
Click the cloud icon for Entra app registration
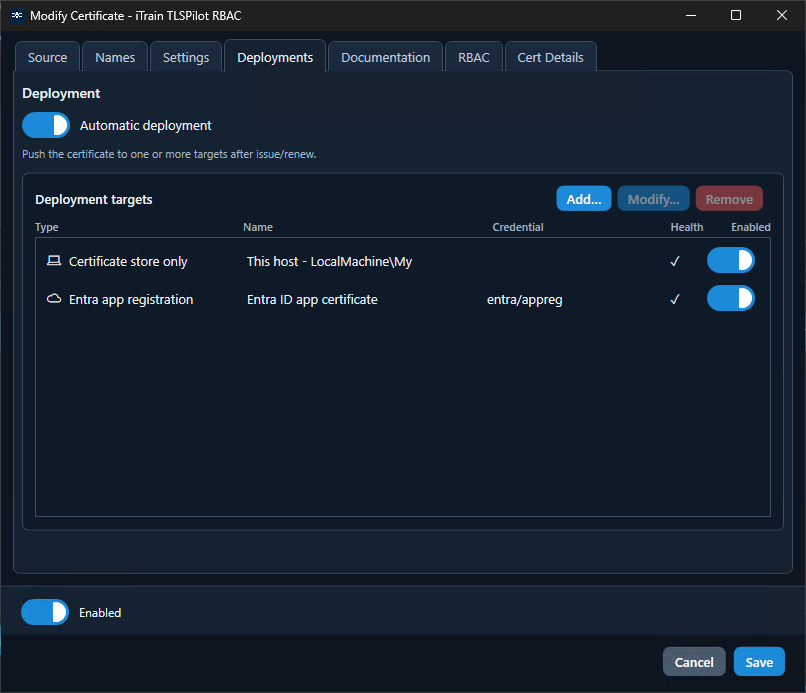coord(53,299)
